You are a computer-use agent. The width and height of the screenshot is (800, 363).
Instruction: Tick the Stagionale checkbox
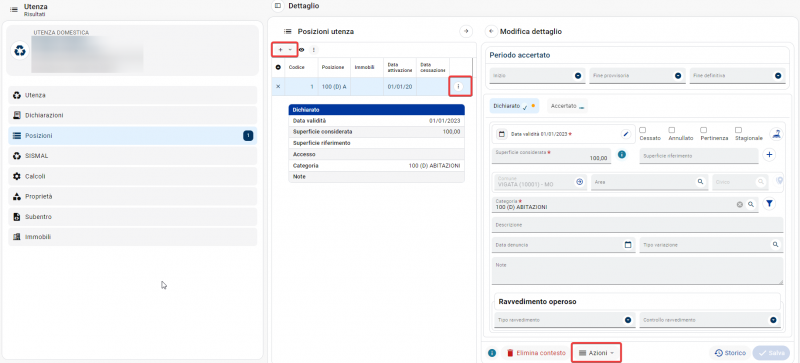pos(738,130)
